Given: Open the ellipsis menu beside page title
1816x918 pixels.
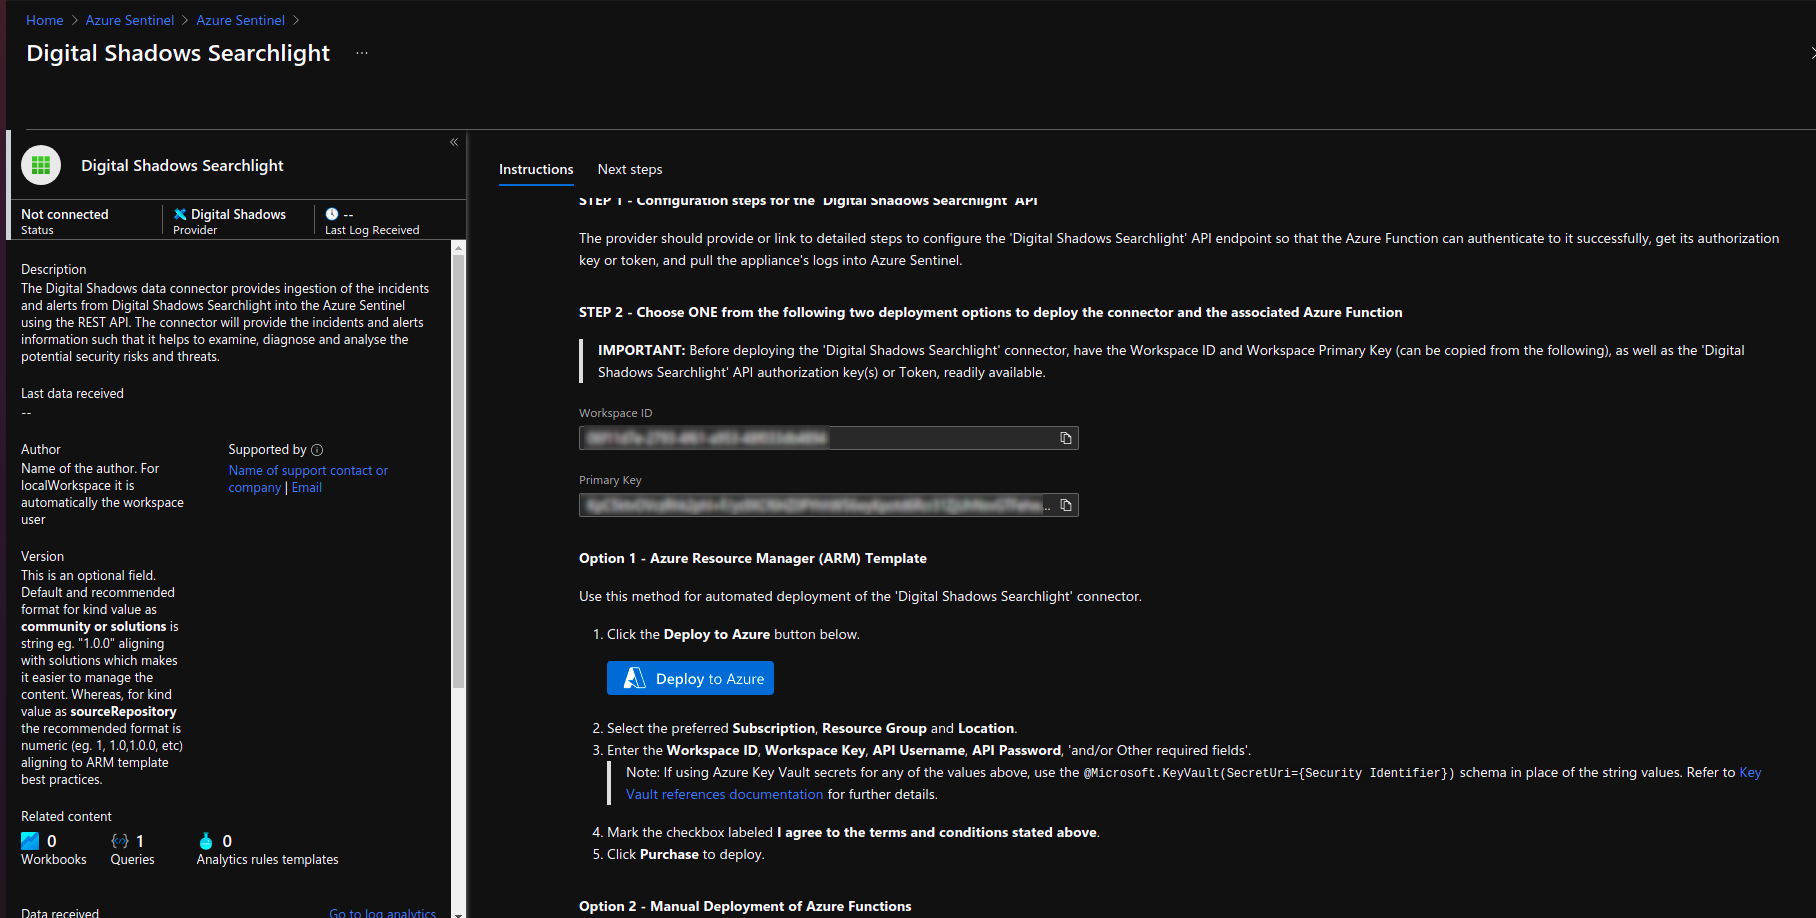Looking at the screenshot, I should coord(362,53).
